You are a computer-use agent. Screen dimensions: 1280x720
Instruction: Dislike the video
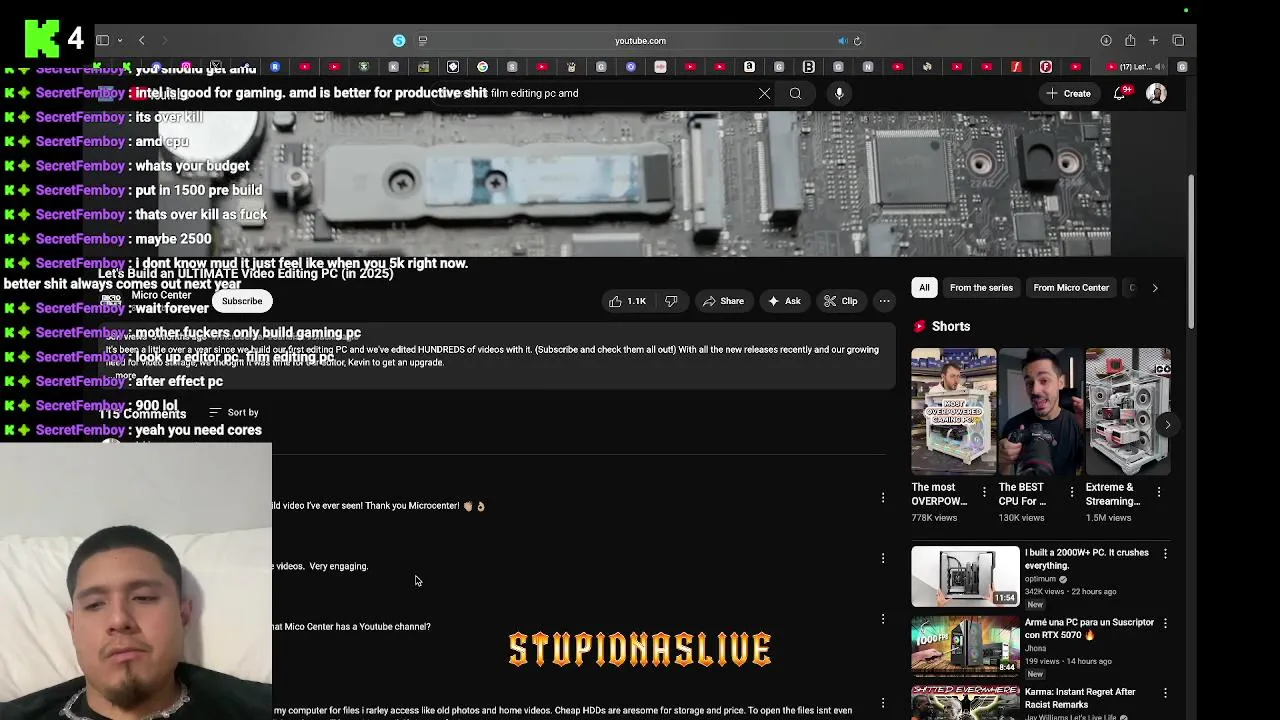point(671,301)
